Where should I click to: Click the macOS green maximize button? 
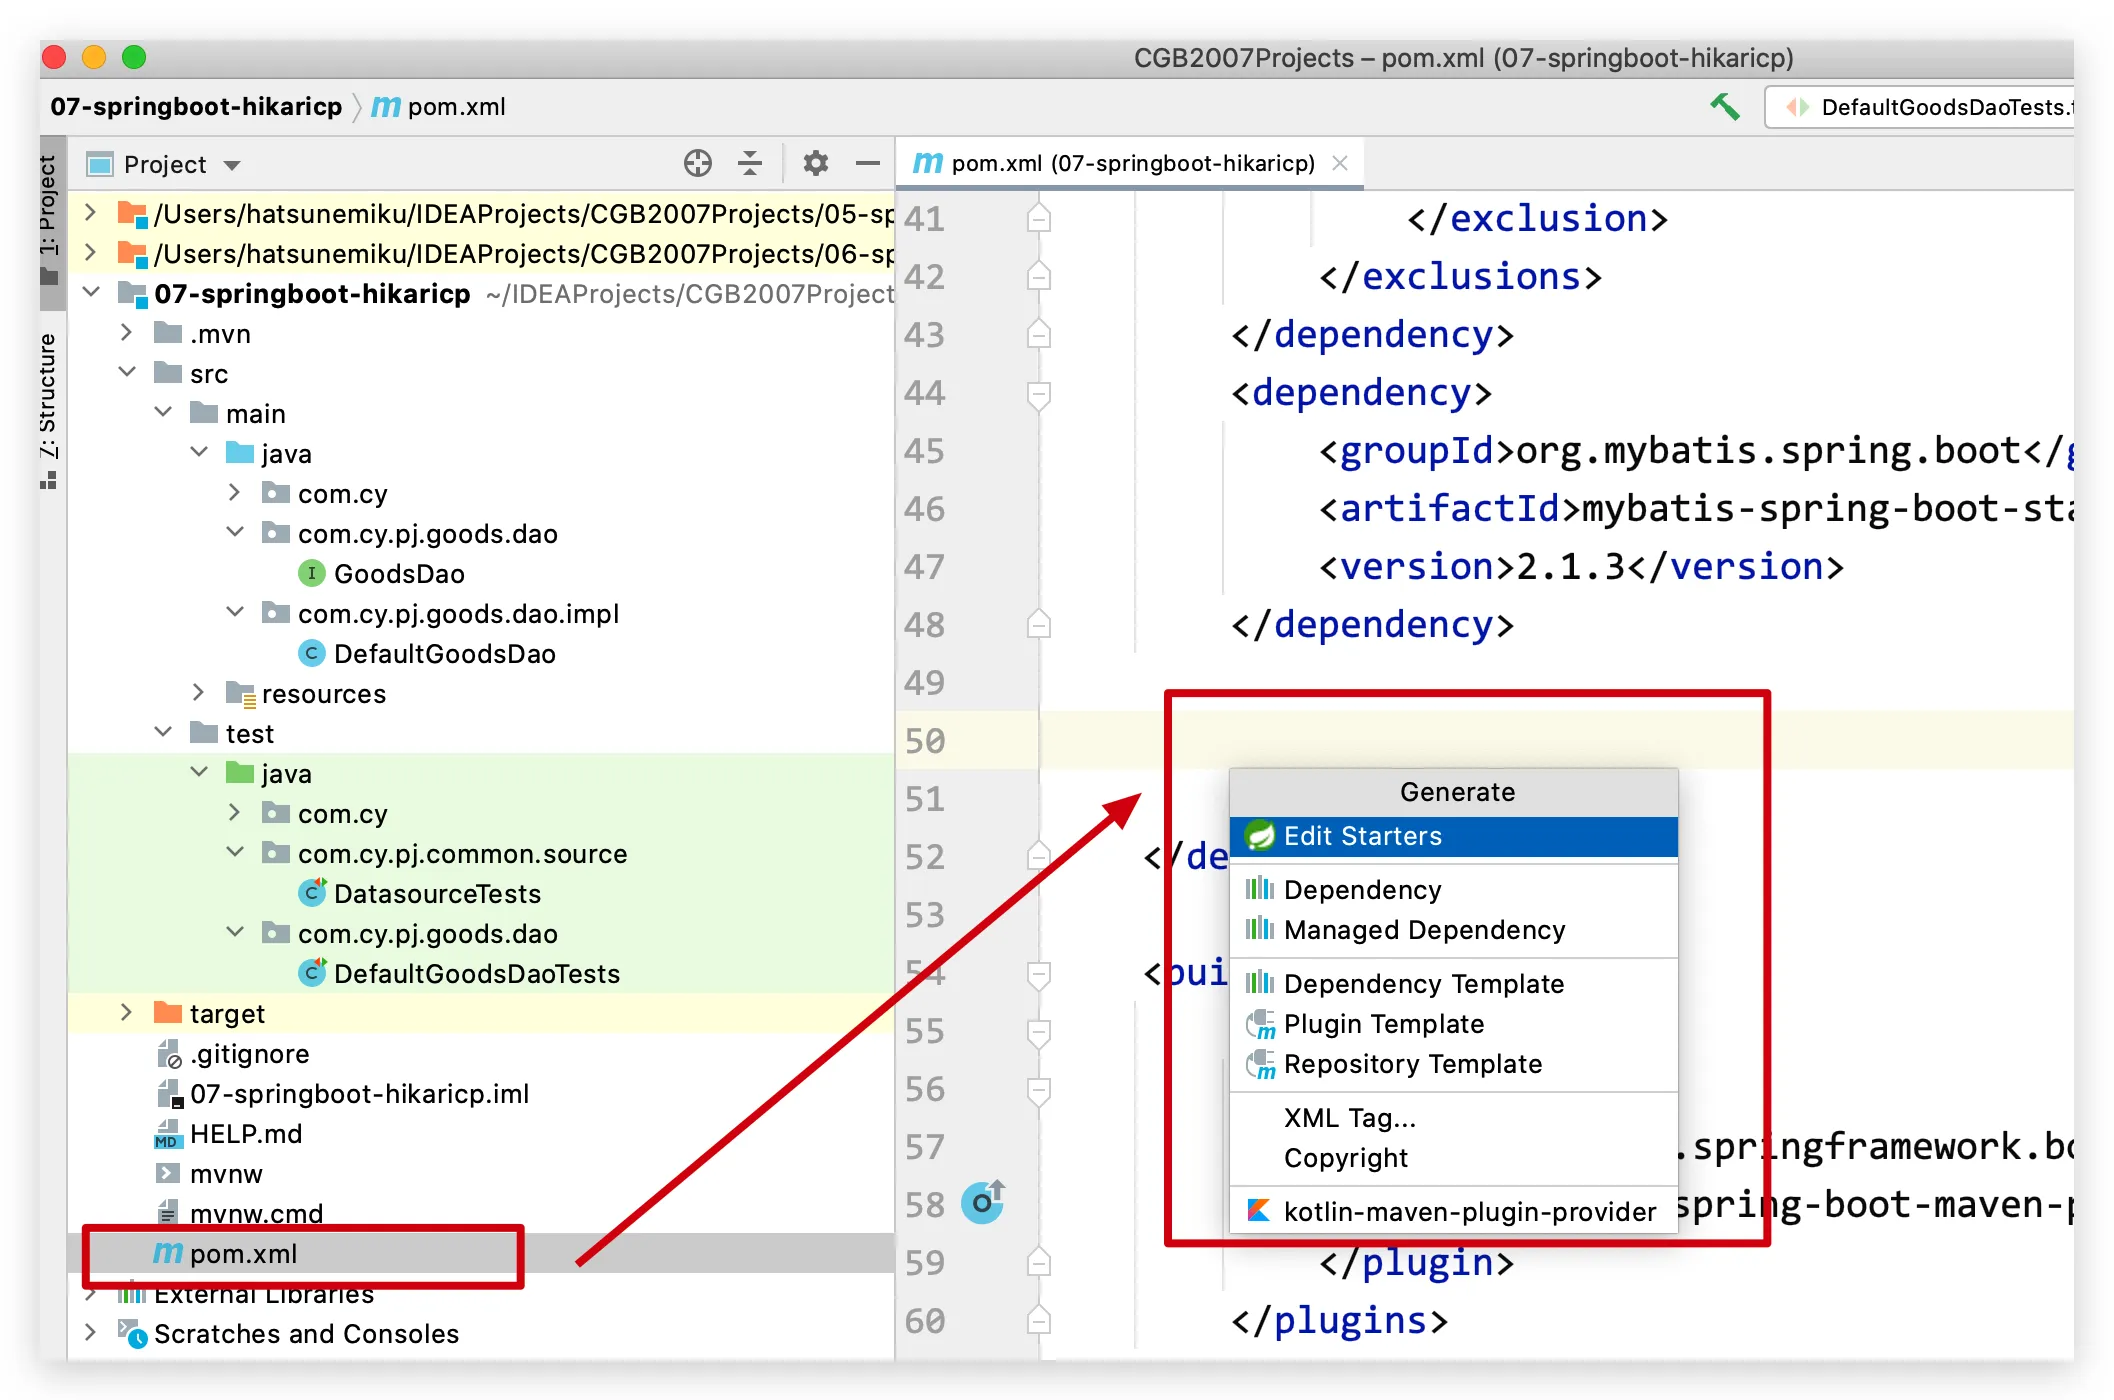[134, 57]
